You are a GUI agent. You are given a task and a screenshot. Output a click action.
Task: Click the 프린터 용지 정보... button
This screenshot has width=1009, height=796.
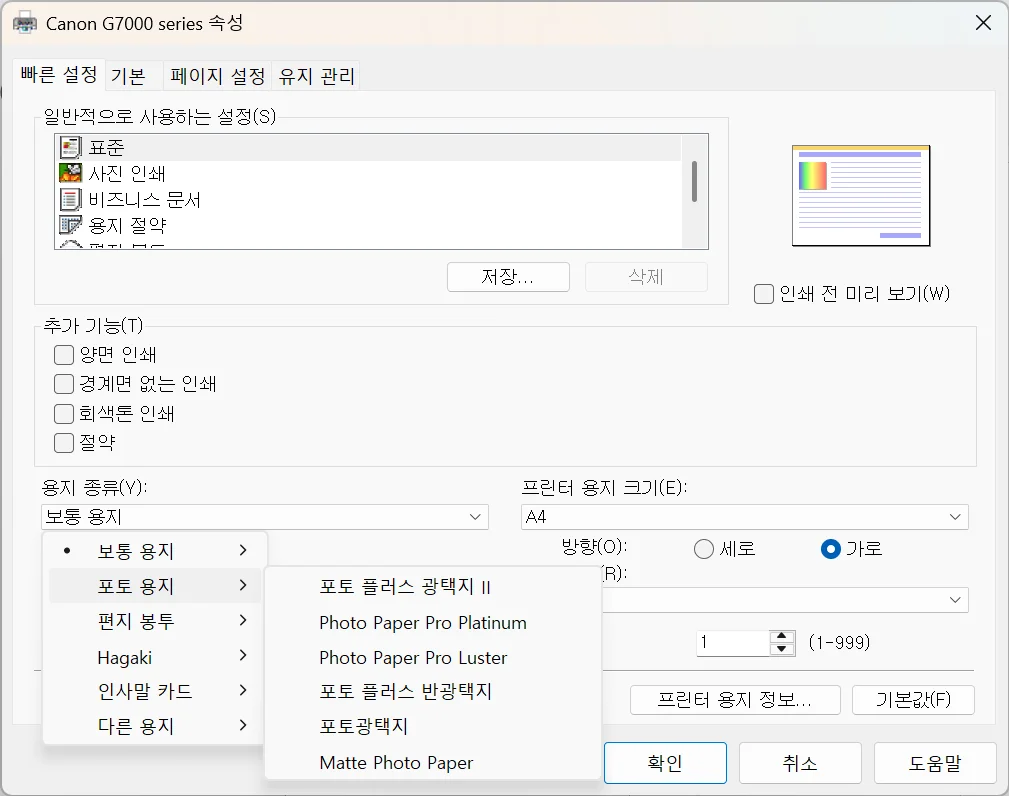pos(735,700)
